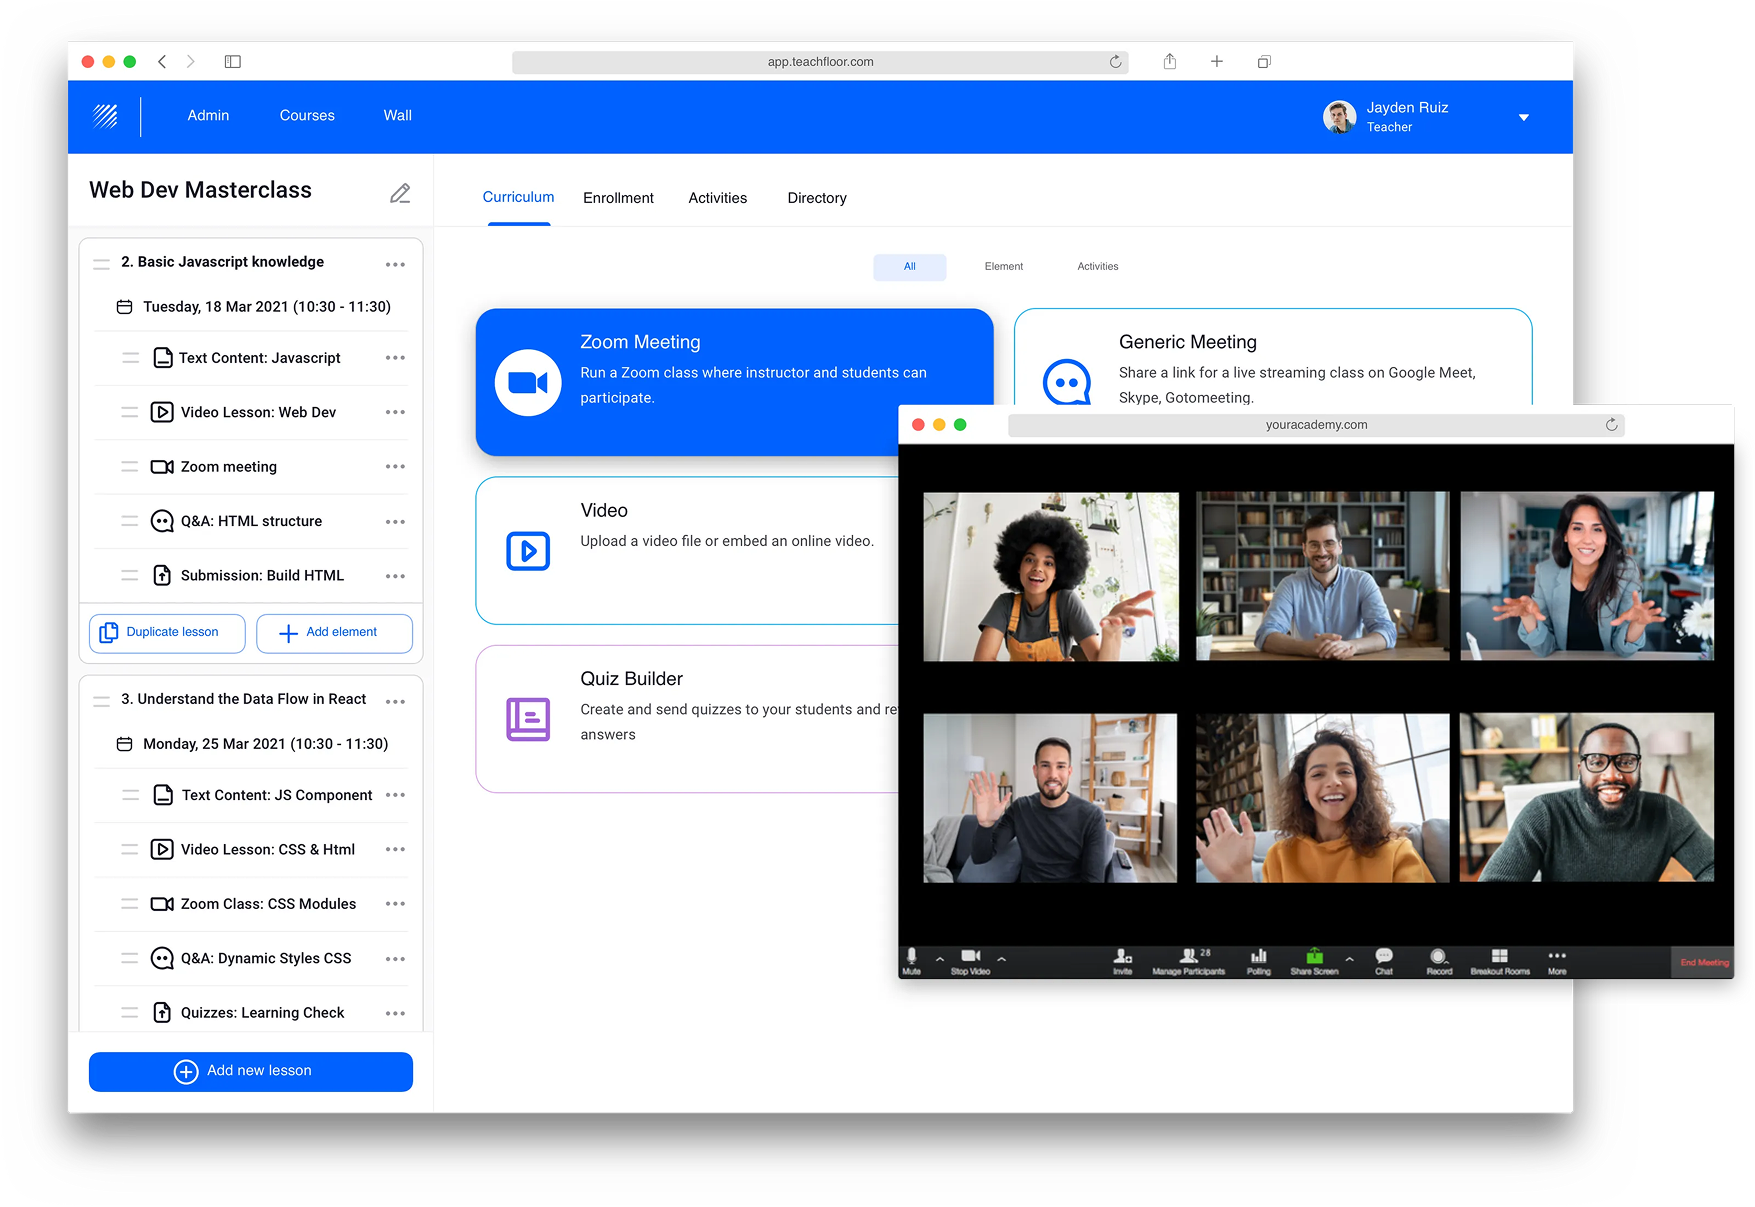This screenshot has width=1755, height=1207.
Task: Open the Wall section from the navbar
Action: 396,115
